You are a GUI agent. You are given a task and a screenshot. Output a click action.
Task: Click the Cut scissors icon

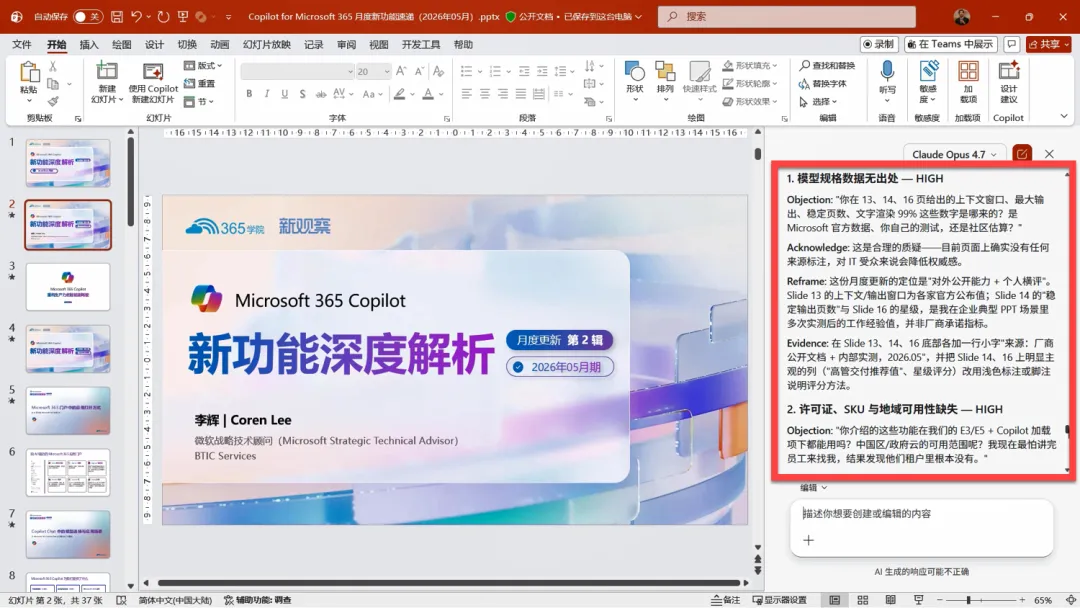tap(53, 67)
